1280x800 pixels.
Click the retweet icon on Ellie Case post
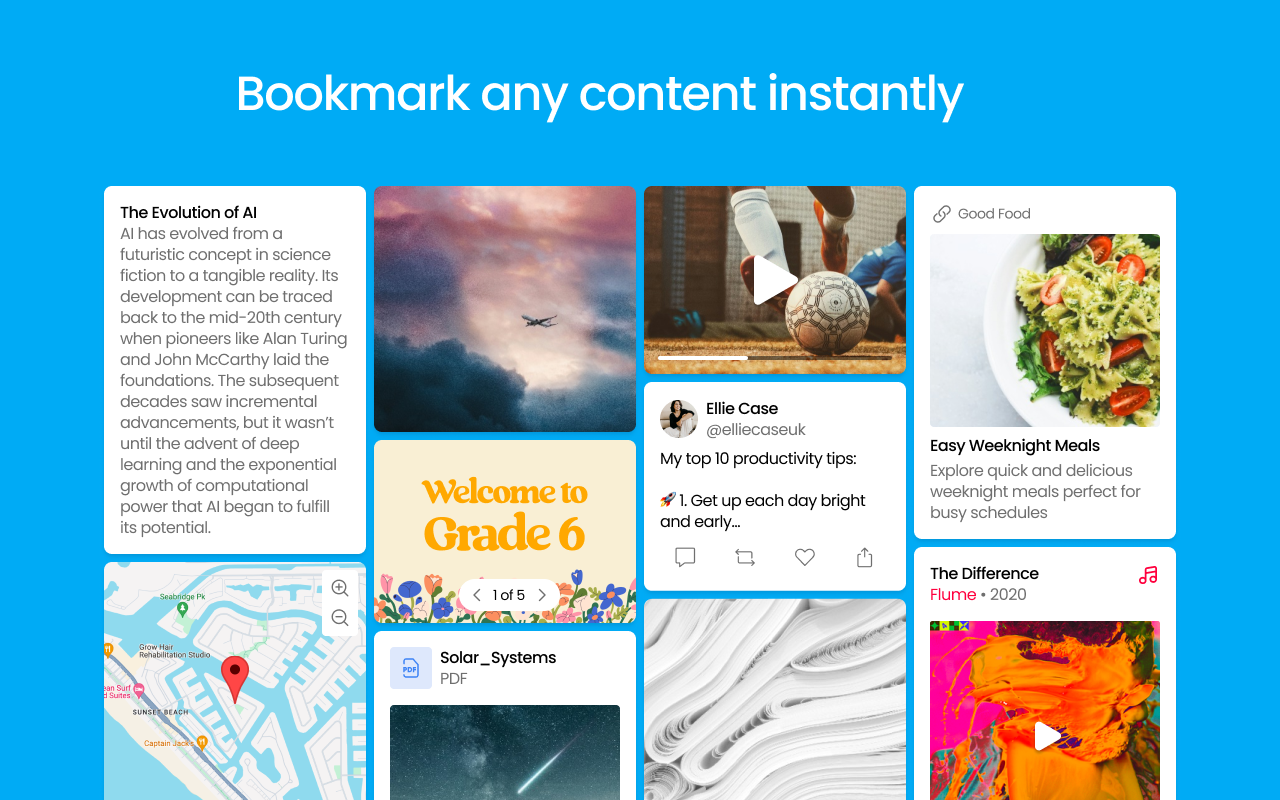pyautogui.click(x=745, y=557)
